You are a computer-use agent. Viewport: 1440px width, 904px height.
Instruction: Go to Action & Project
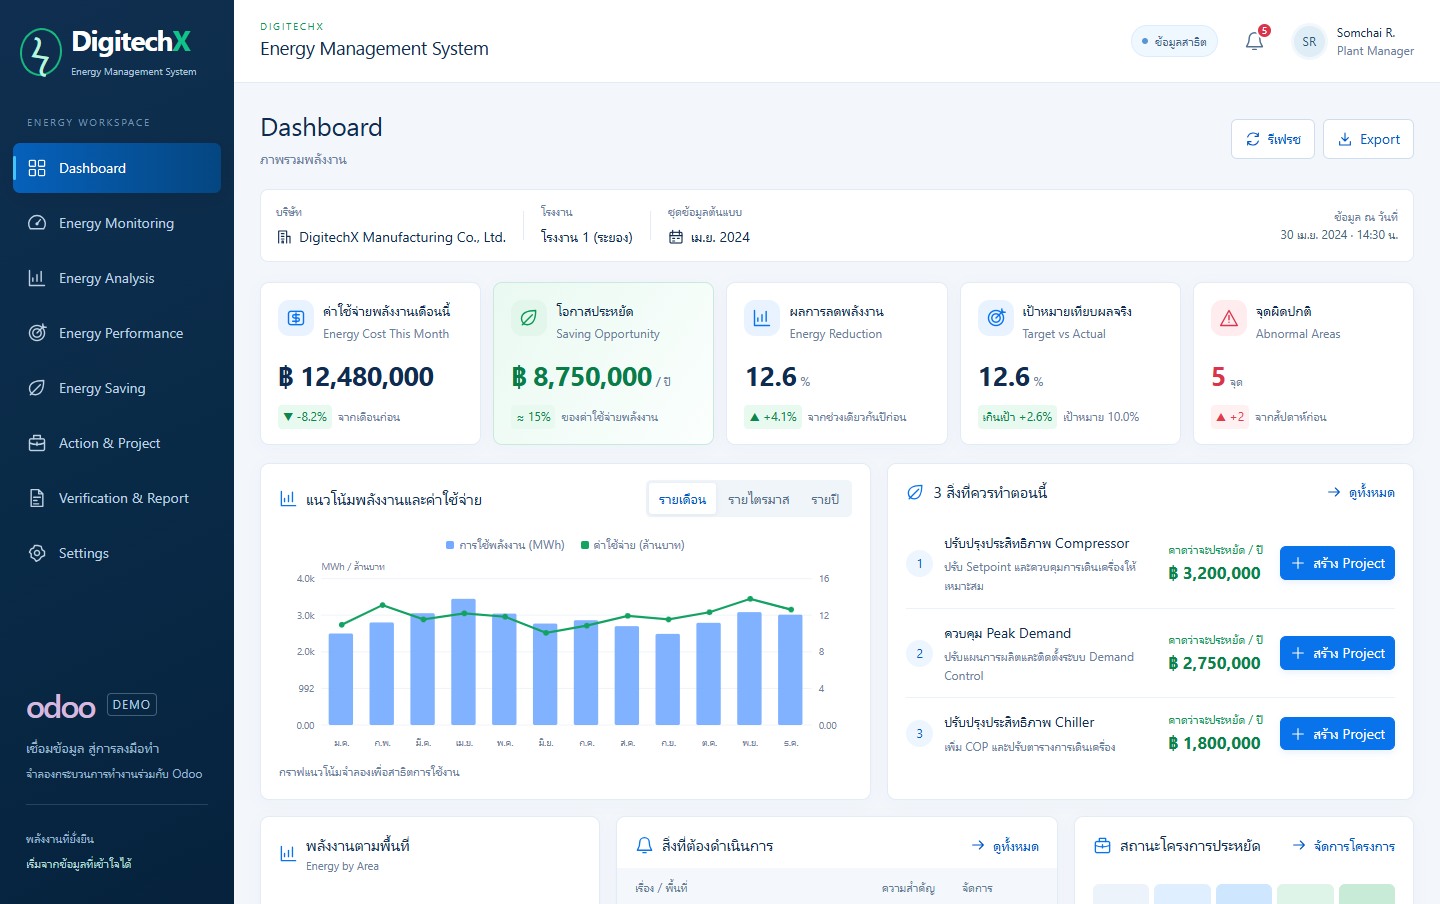point(117,443)
